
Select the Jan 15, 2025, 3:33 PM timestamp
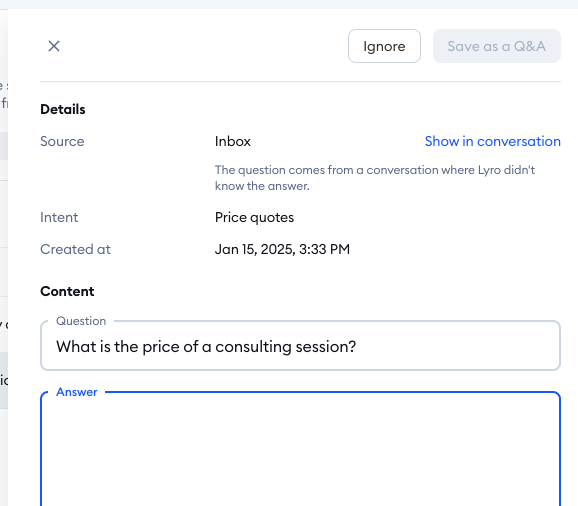pos(282,249)
